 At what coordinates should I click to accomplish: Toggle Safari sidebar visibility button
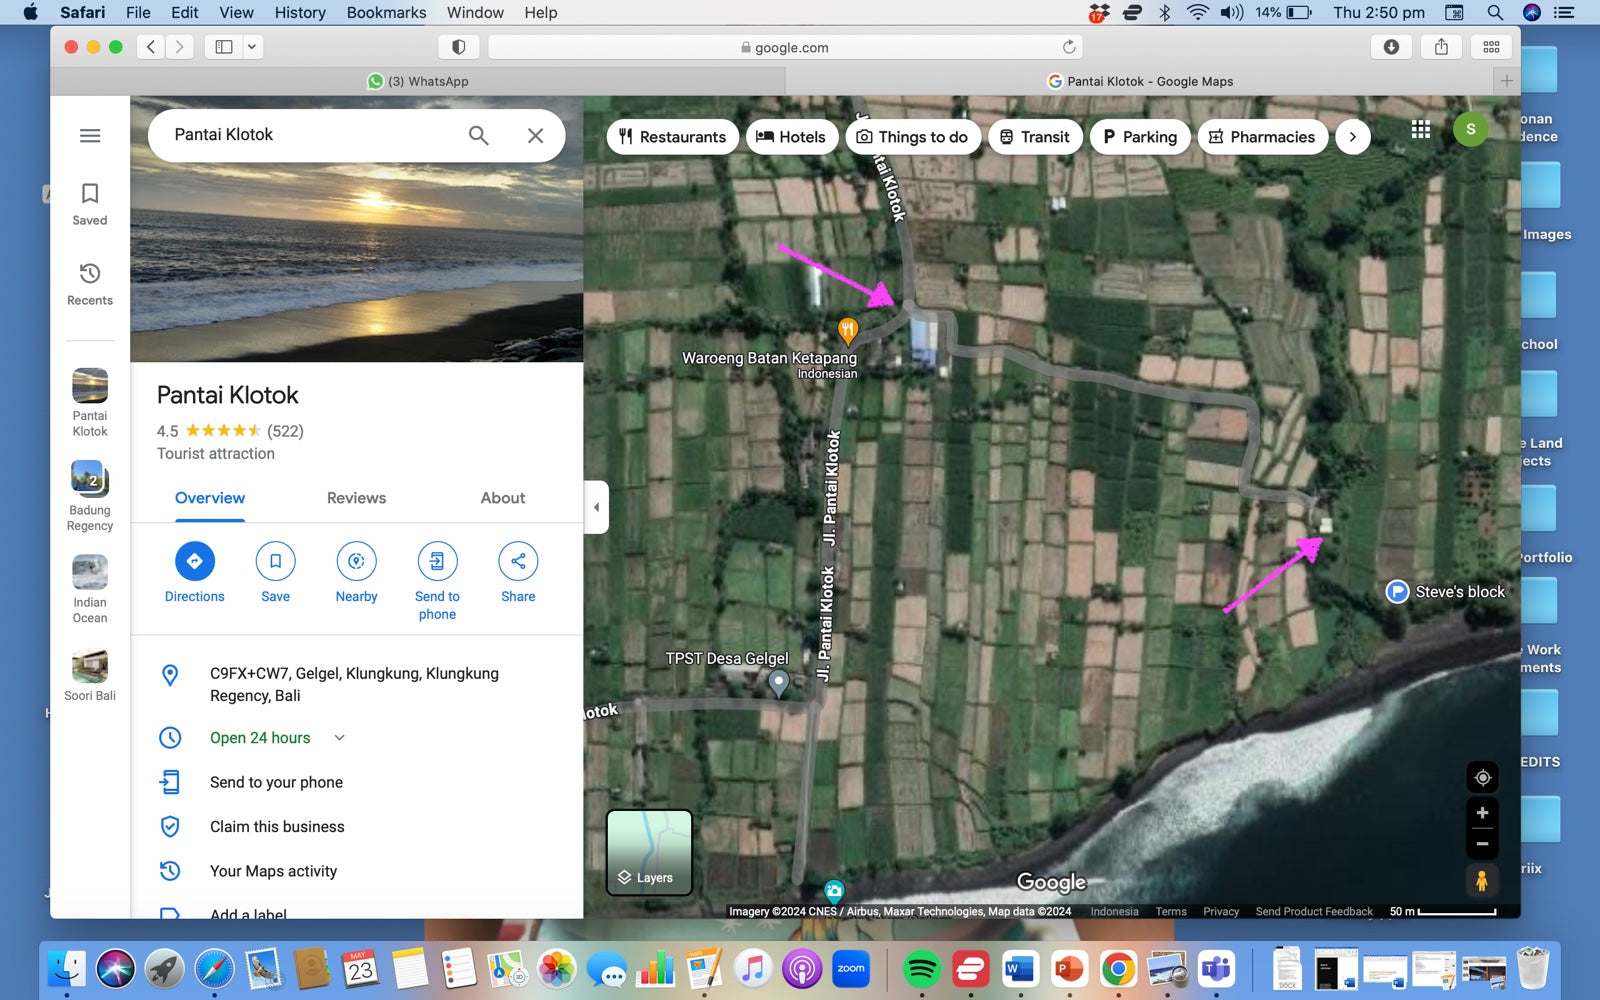tap(224, 47)
